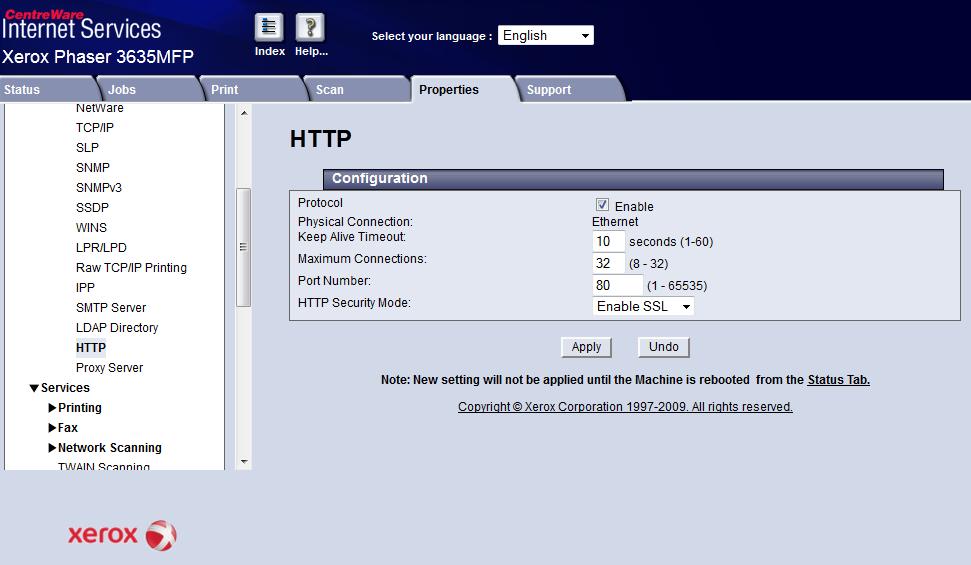Screen dimensions: 971x565
Task: Click the Maximum Connections field
Action: [x=608, y=263]
